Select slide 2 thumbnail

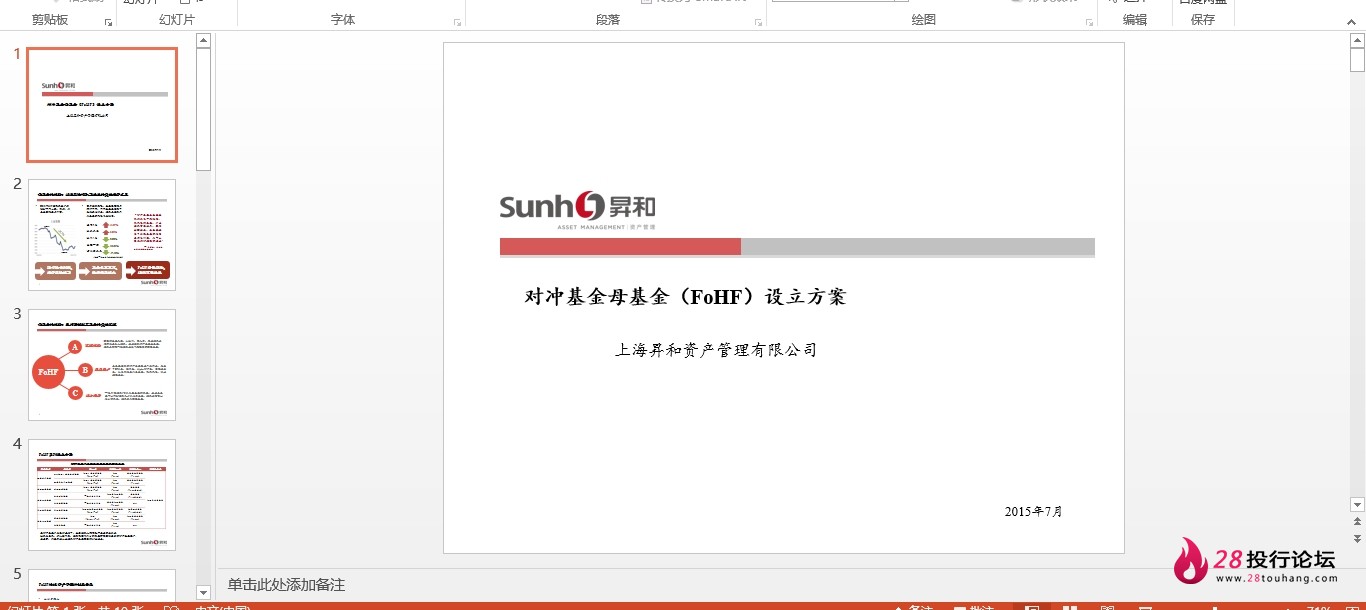point(102,235)
